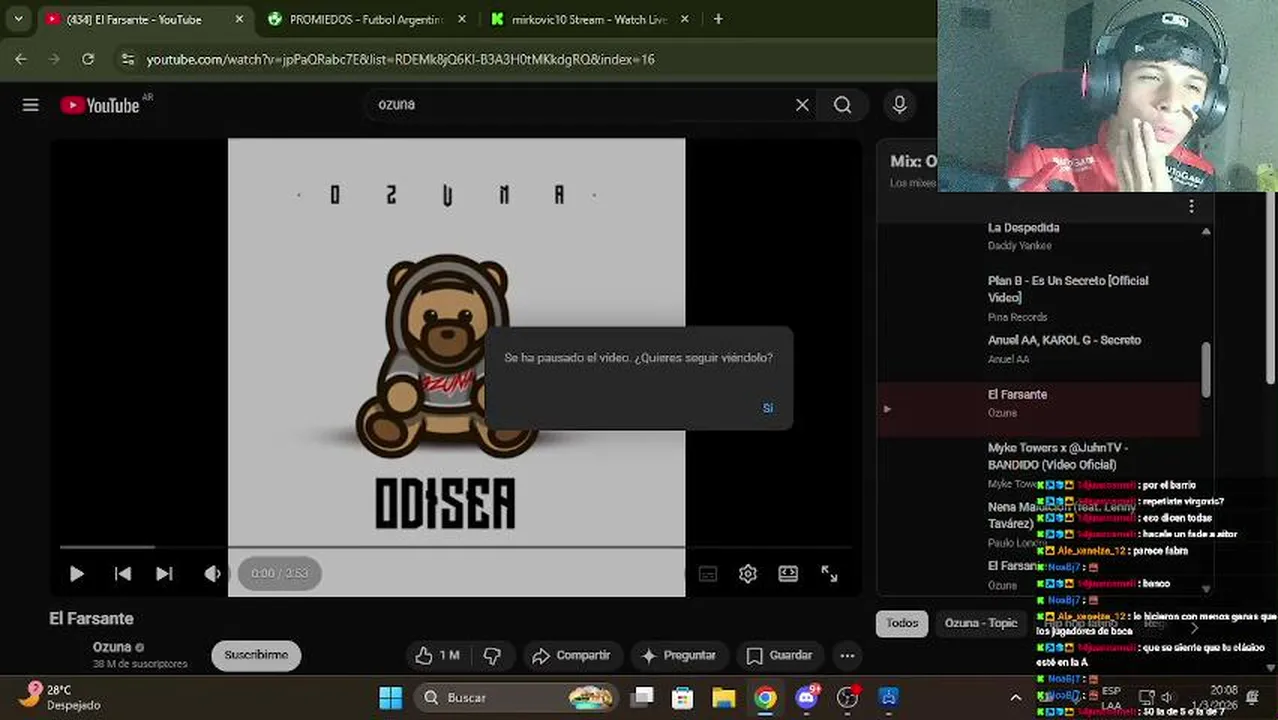This screenshot has width=1278, height=720.
Task: Open more actions ellipsis below the video
Action: (847, 656)
